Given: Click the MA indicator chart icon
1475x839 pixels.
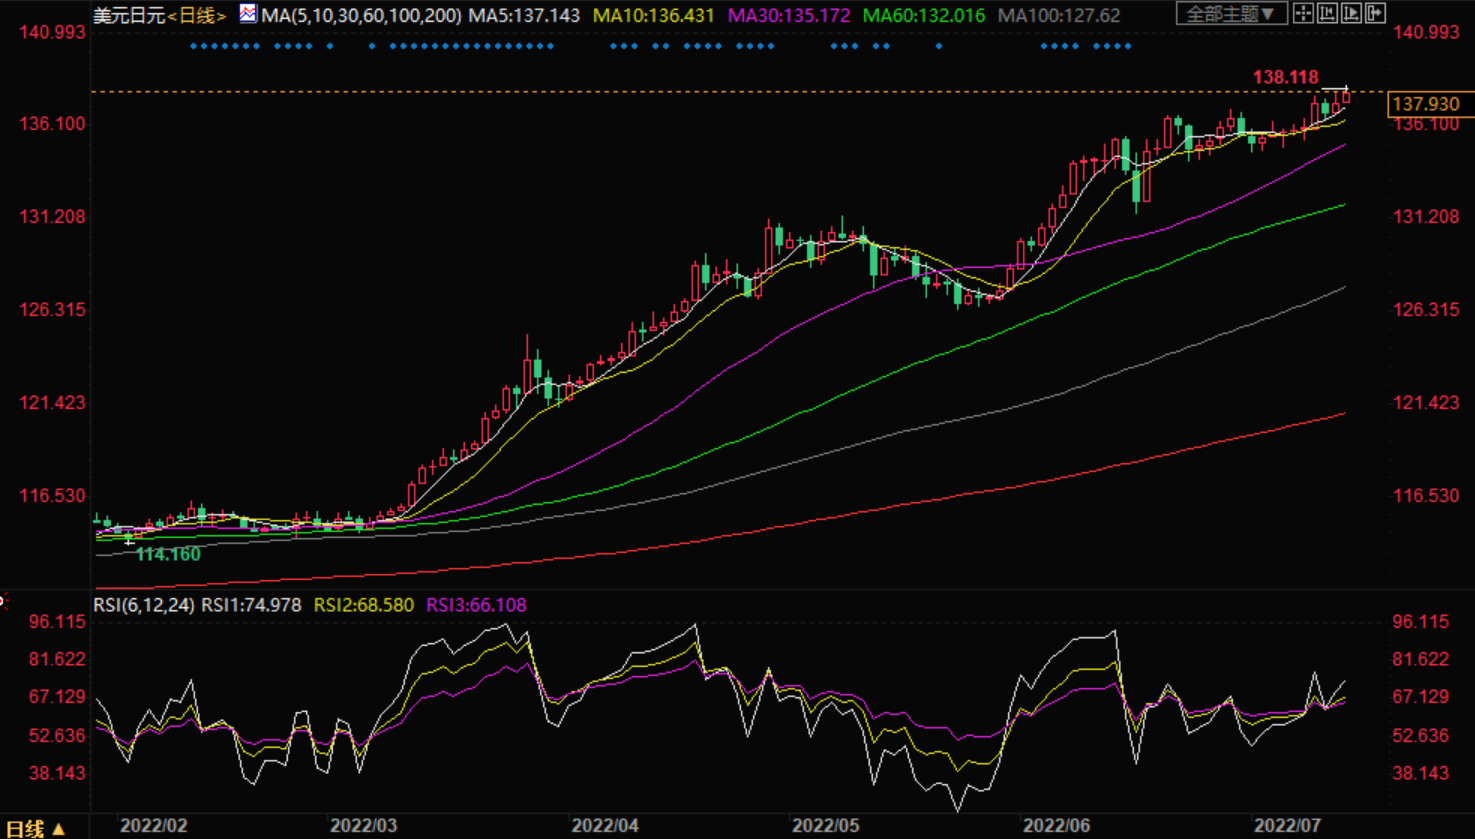Looking at the screenshot, I should [x=247, y=14].
